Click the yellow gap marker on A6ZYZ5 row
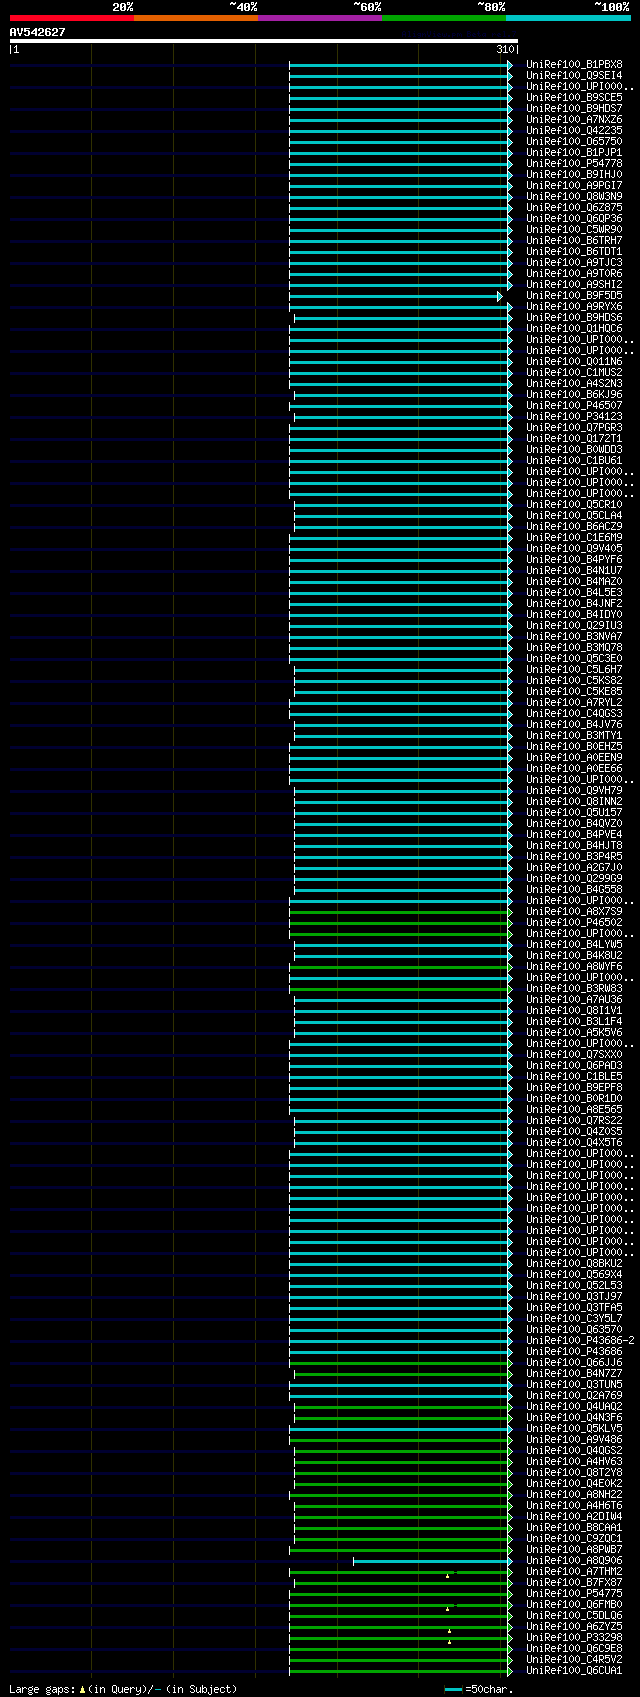 tap(450, 1630)
